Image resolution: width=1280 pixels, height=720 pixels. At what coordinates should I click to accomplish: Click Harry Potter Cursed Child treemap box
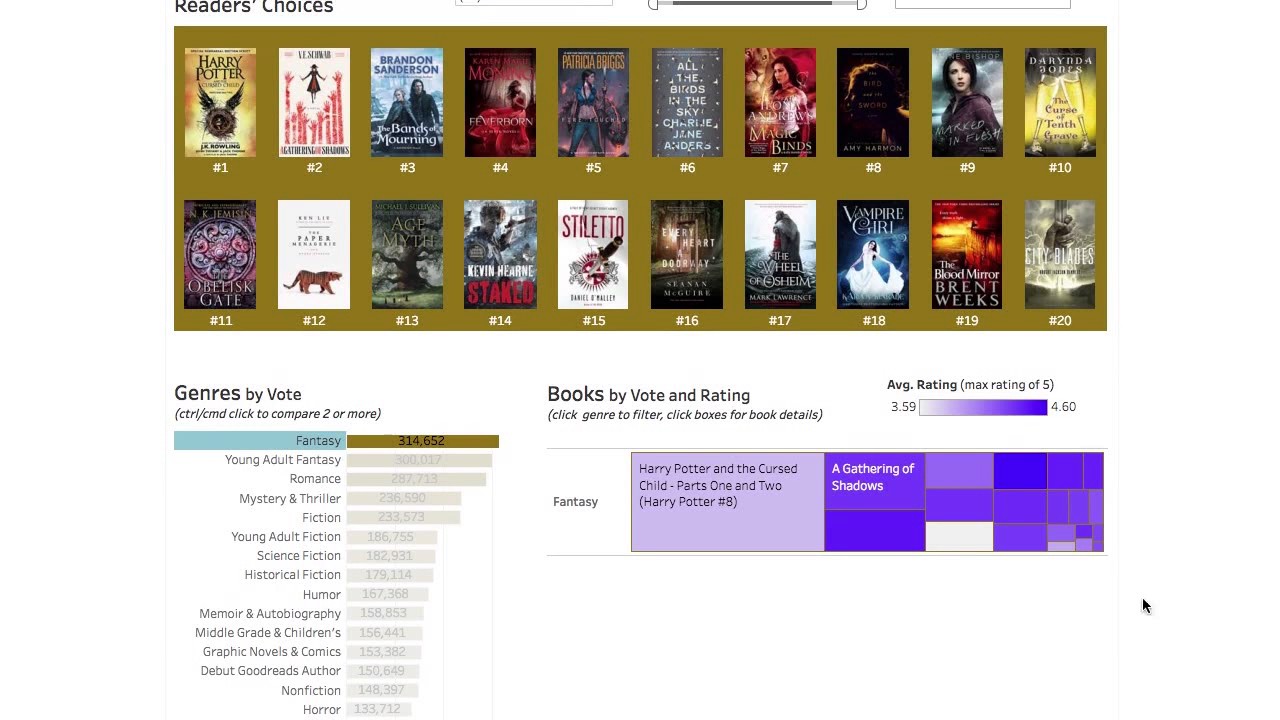pyautogui.click(x=728, y=502)
